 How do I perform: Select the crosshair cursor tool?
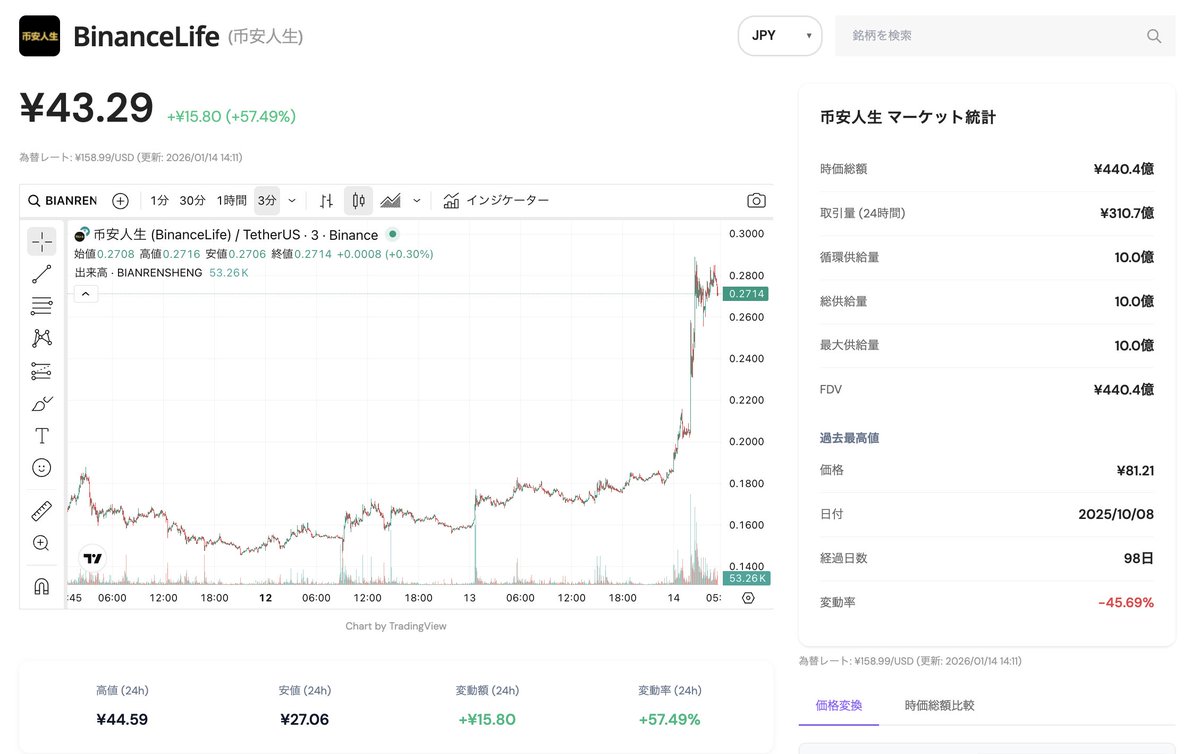pos(41,241)
